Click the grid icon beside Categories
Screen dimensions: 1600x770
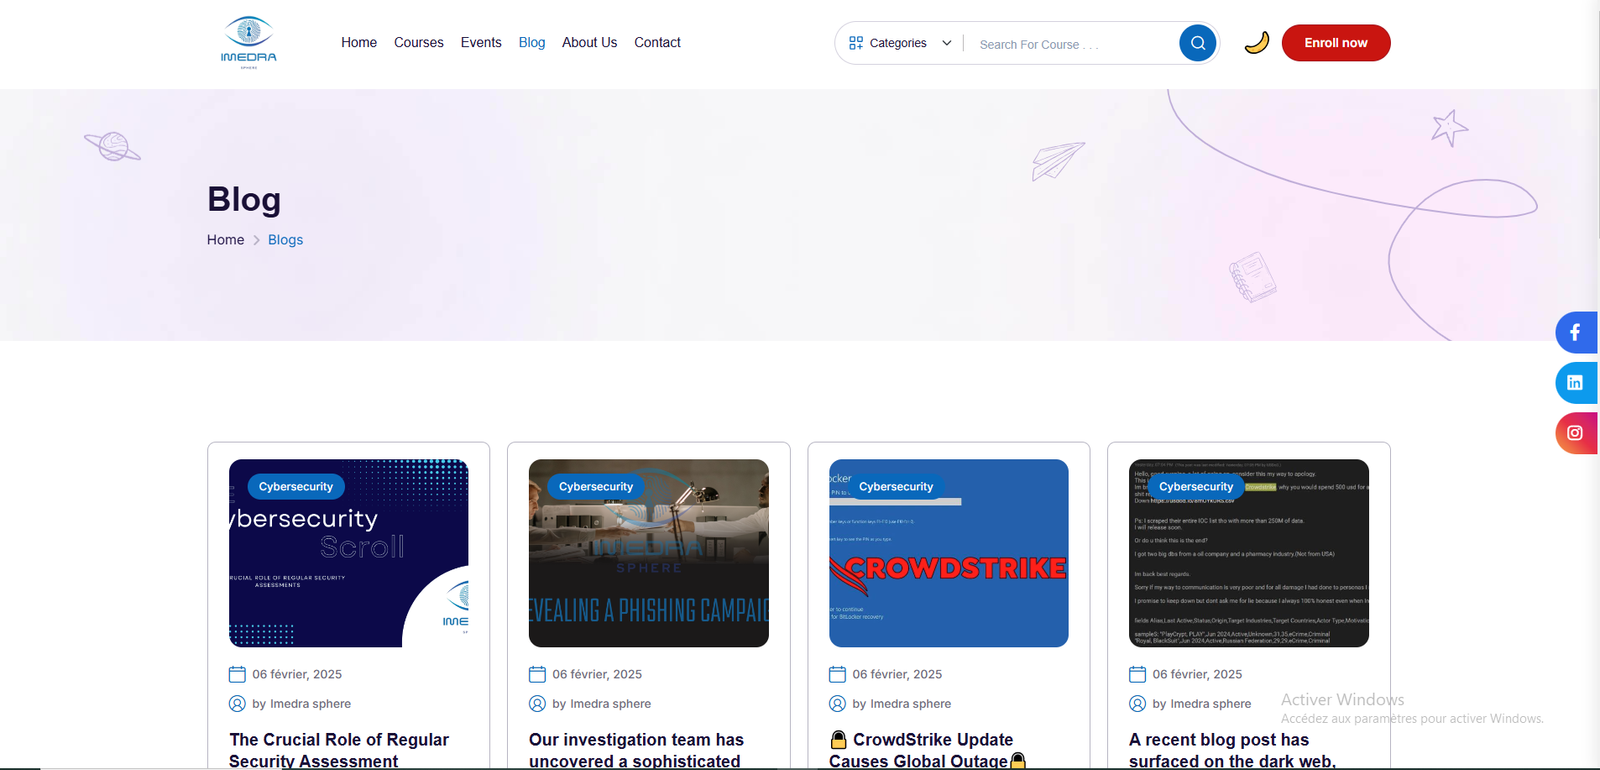click(x=856, y=43)
